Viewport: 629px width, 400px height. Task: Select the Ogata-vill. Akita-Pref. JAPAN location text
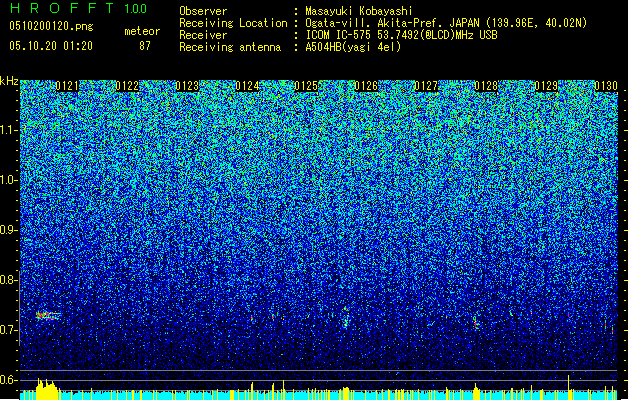(x=446, y=23)
